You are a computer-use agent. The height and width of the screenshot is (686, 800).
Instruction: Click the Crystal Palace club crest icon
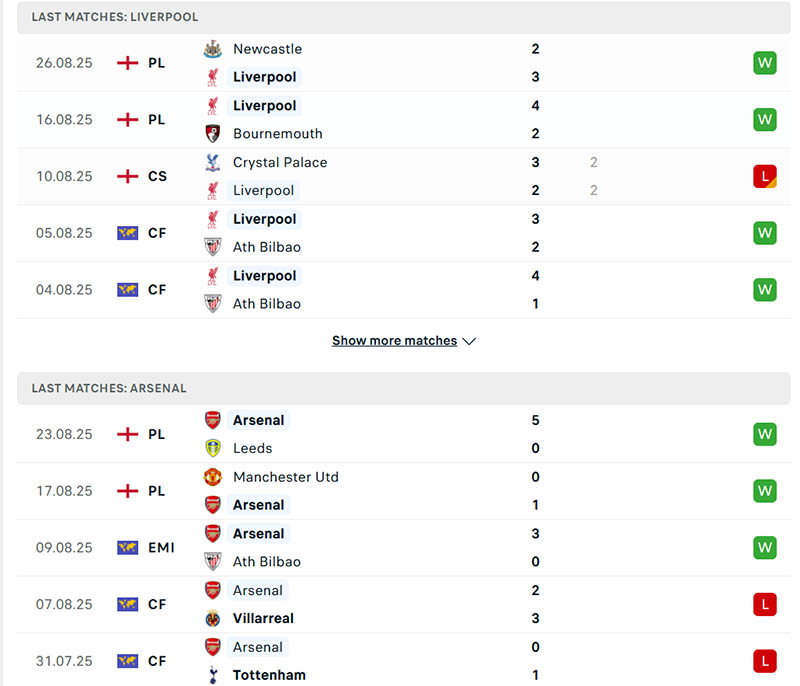(213, 162)
